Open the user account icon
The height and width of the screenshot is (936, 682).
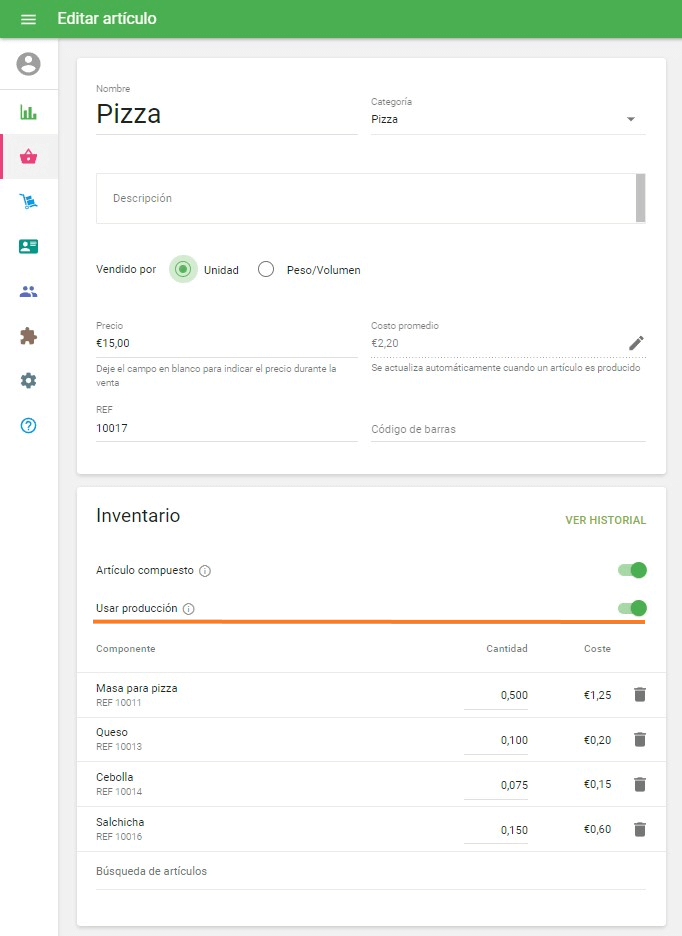click(28, 64)
